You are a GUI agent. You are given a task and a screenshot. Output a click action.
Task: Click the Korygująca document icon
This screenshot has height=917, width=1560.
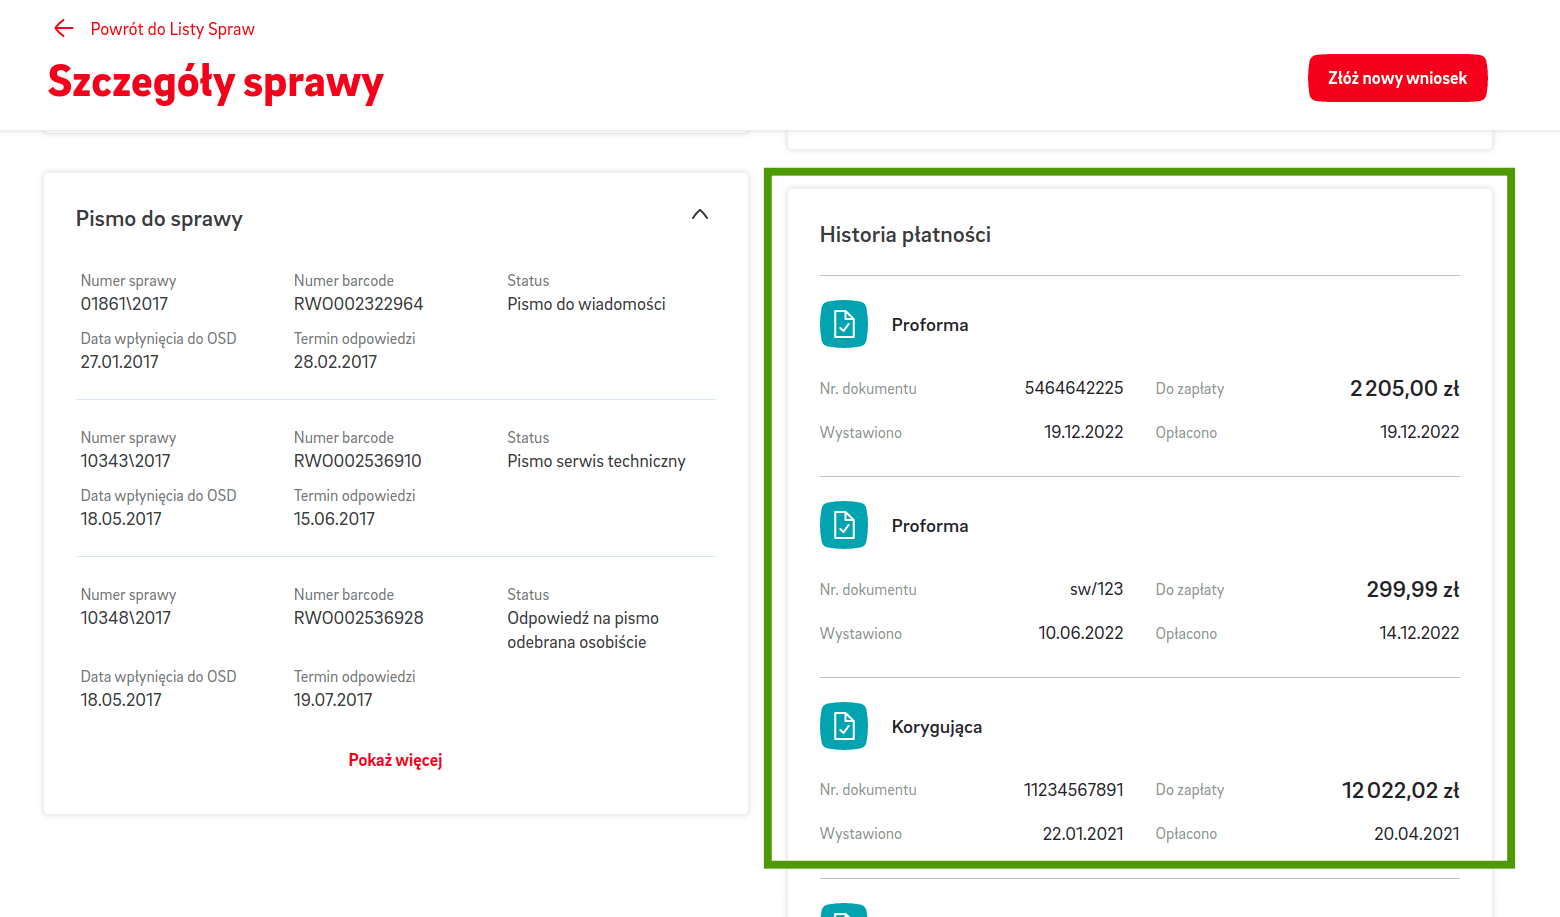(x=843, y=726)
